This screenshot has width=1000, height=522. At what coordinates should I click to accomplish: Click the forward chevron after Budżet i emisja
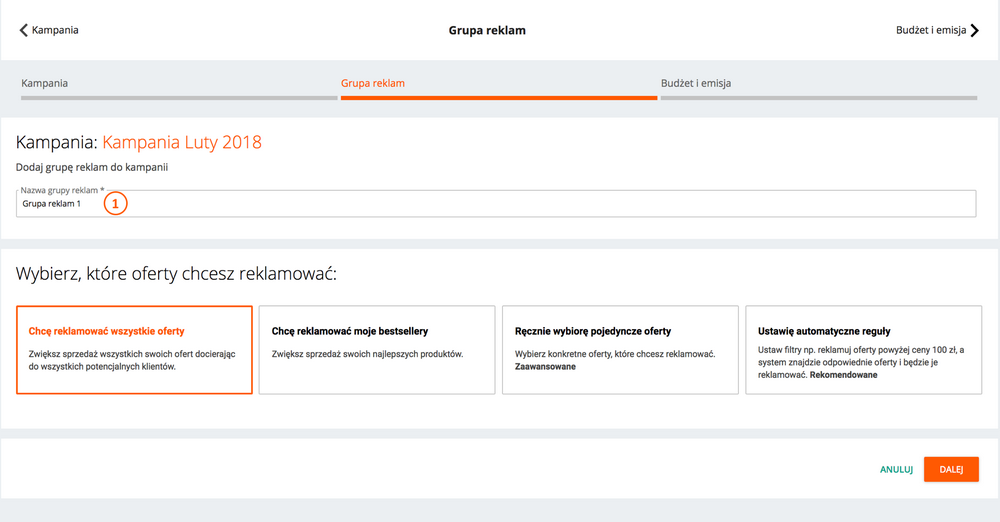tap(974, 31)
